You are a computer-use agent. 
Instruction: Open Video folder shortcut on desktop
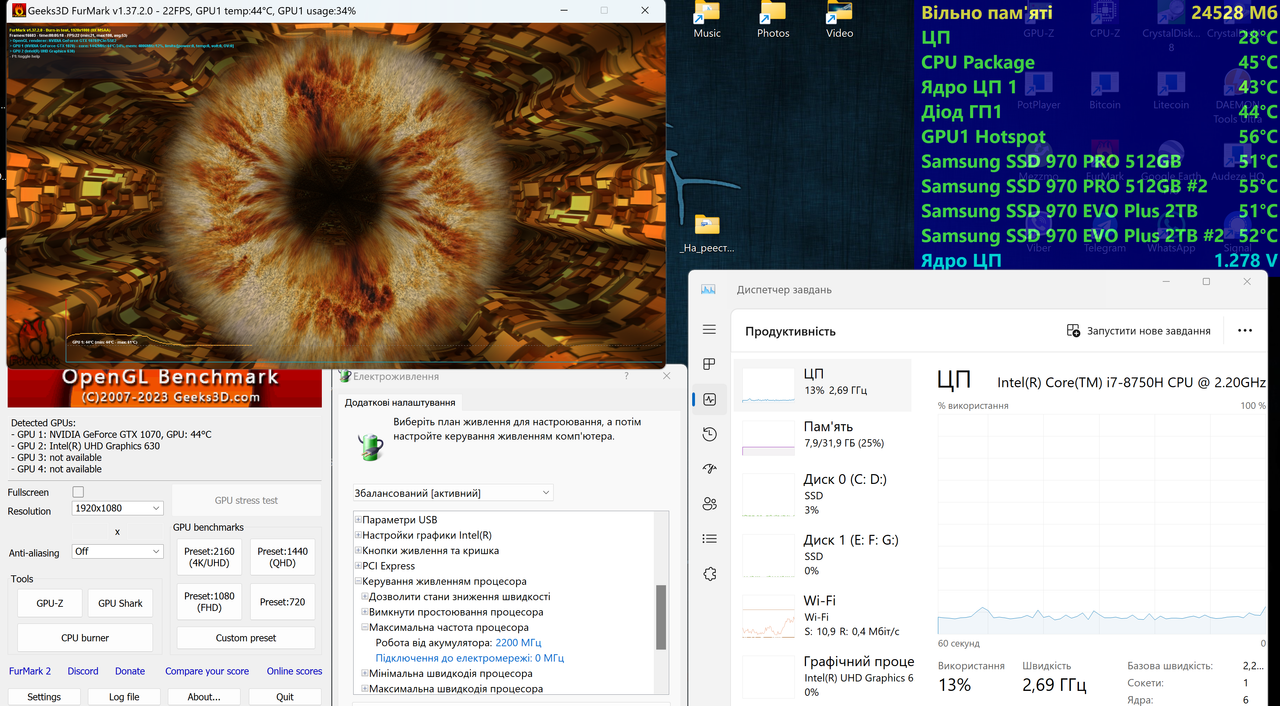point(839,21)
